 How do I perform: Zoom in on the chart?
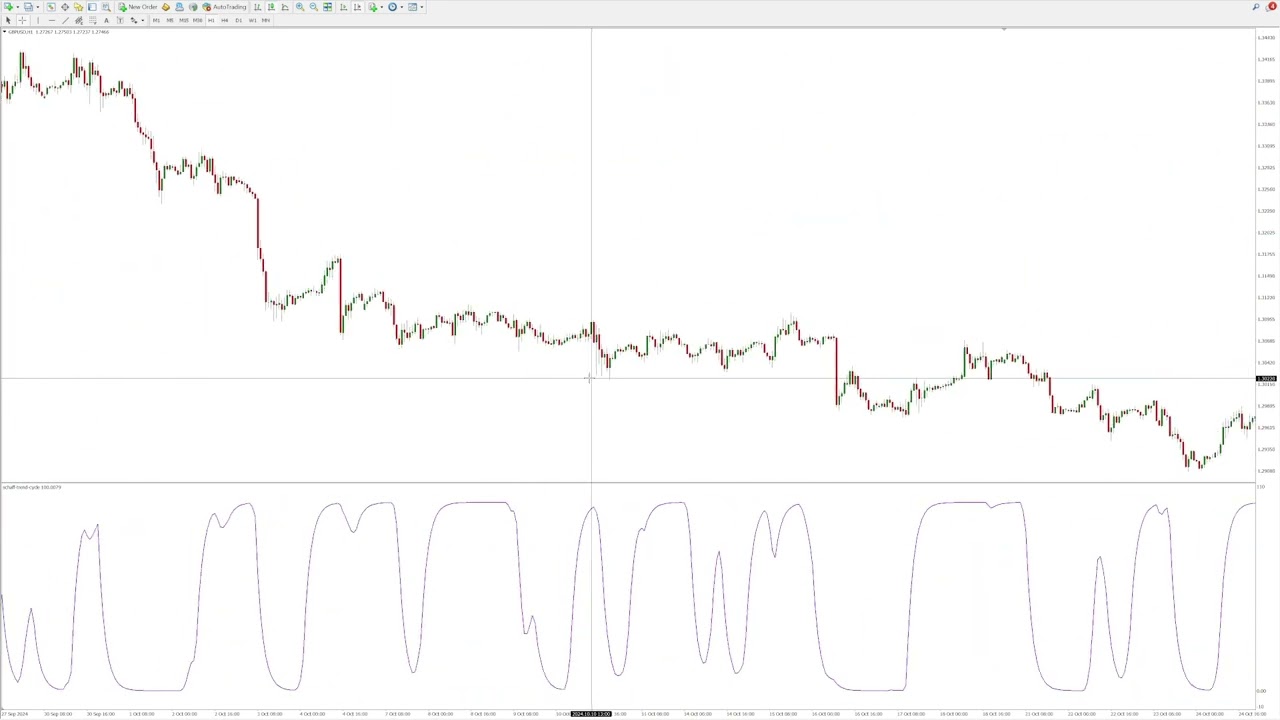(x=300, y=7)
